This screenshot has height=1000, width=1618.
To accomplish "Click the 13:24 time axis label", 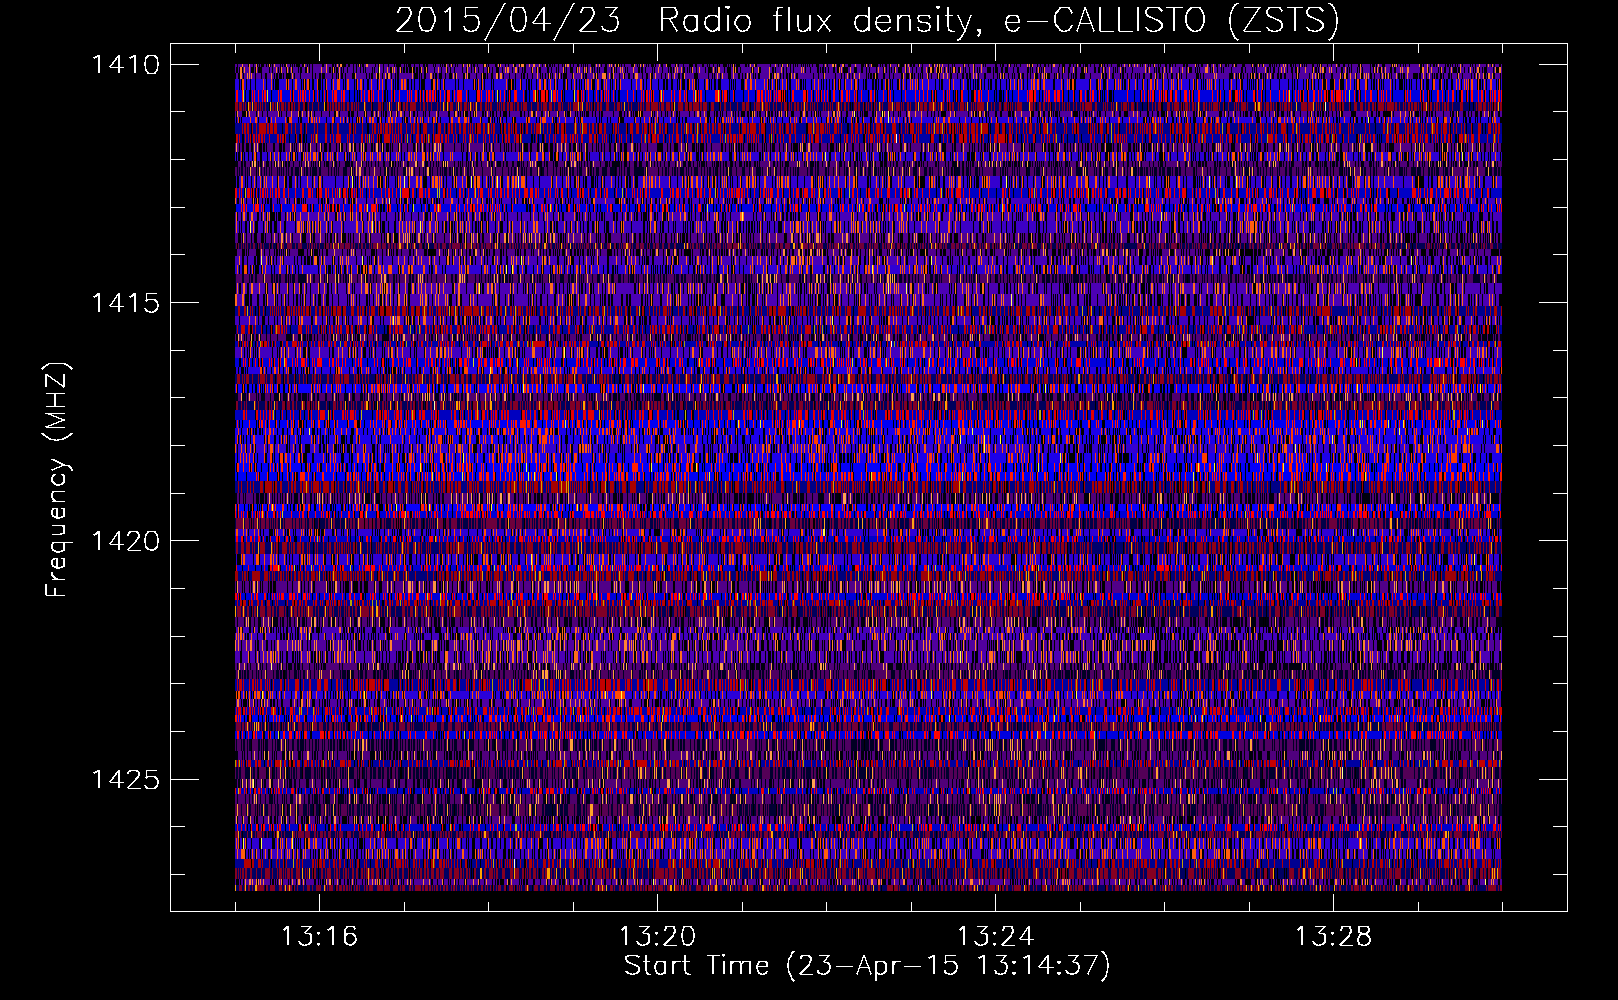I will (x=995, y=937).
